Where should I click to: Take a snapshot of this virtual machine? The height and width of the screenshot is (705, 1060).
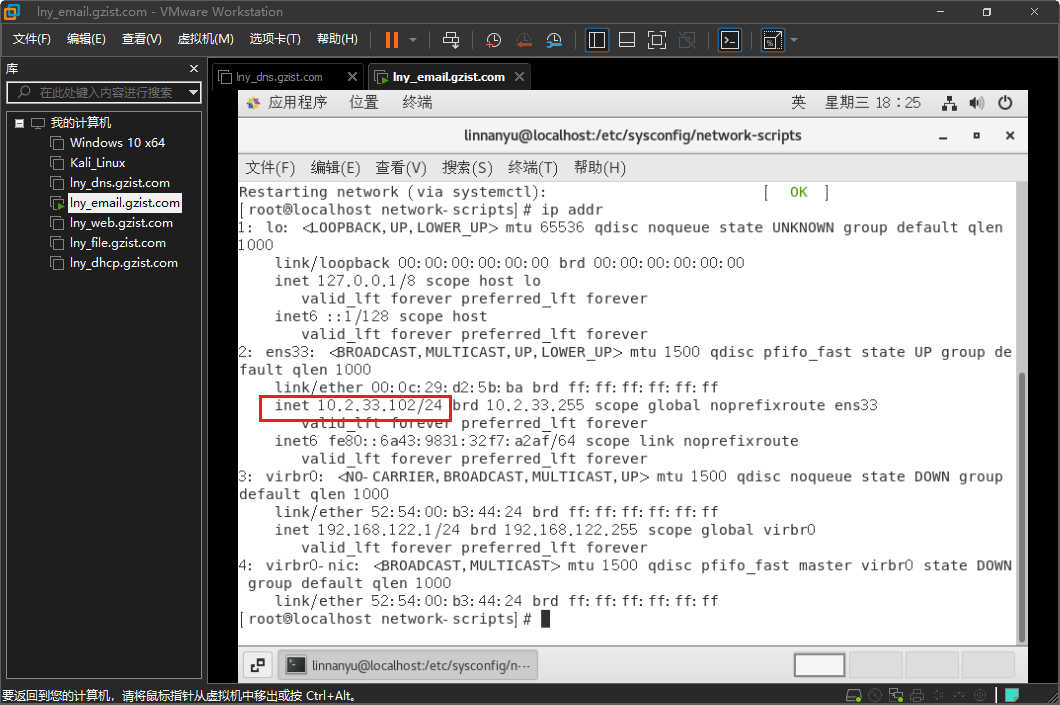(x=493, y=40)
